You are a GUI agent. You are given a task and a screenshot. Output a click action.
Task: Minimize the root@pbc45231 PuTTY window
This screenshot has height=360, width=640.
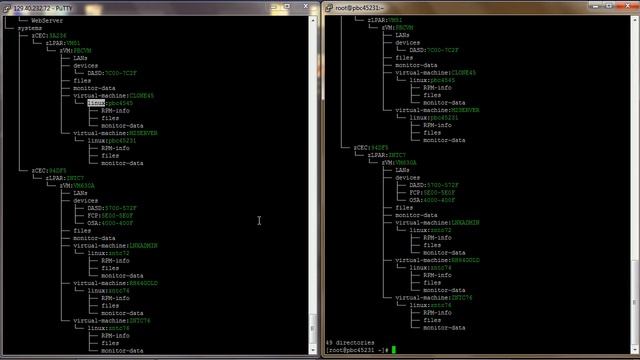click(596, 6)
